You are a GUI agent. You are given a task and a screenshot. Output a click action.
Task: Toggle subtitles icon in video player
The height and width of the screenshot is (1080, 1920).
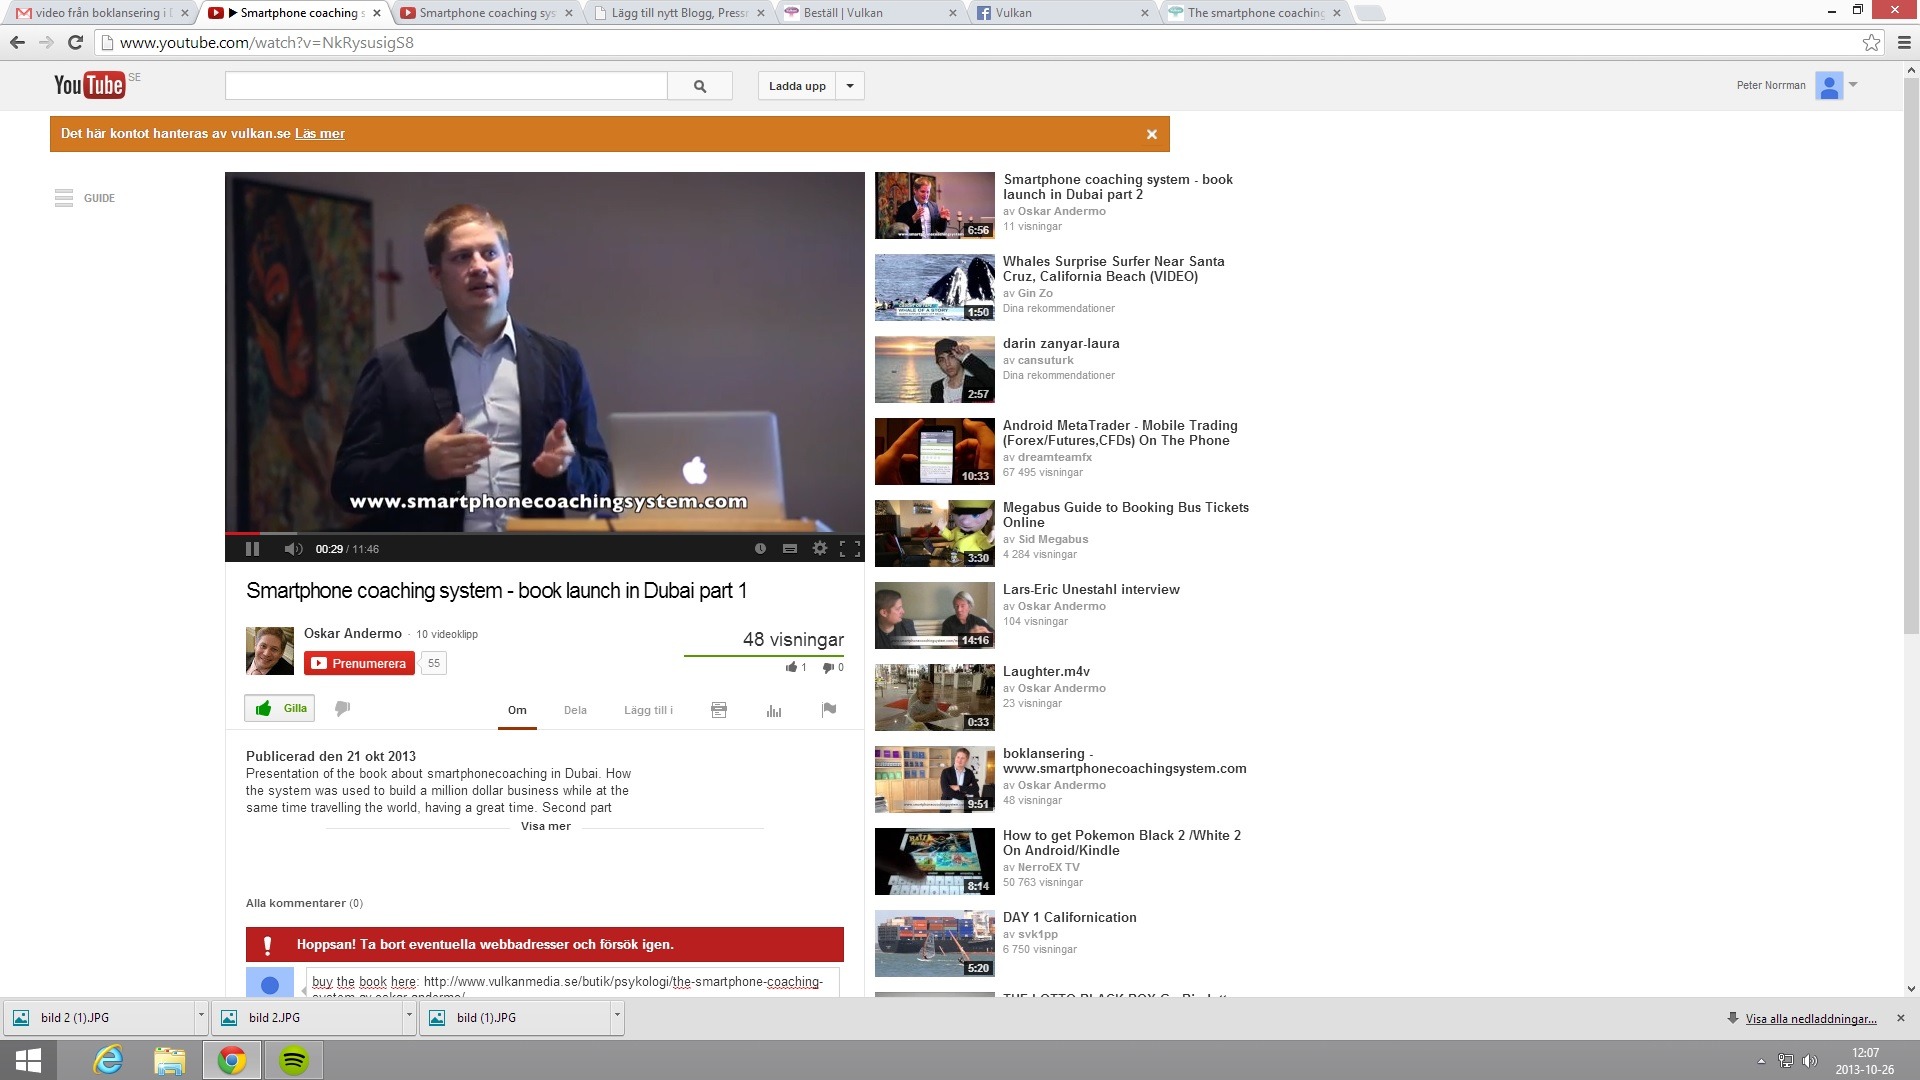click(789, 548)
